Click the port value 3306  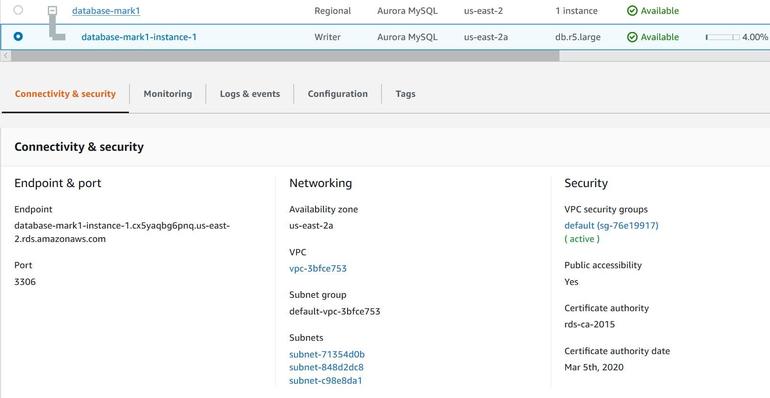coord(25,282)
